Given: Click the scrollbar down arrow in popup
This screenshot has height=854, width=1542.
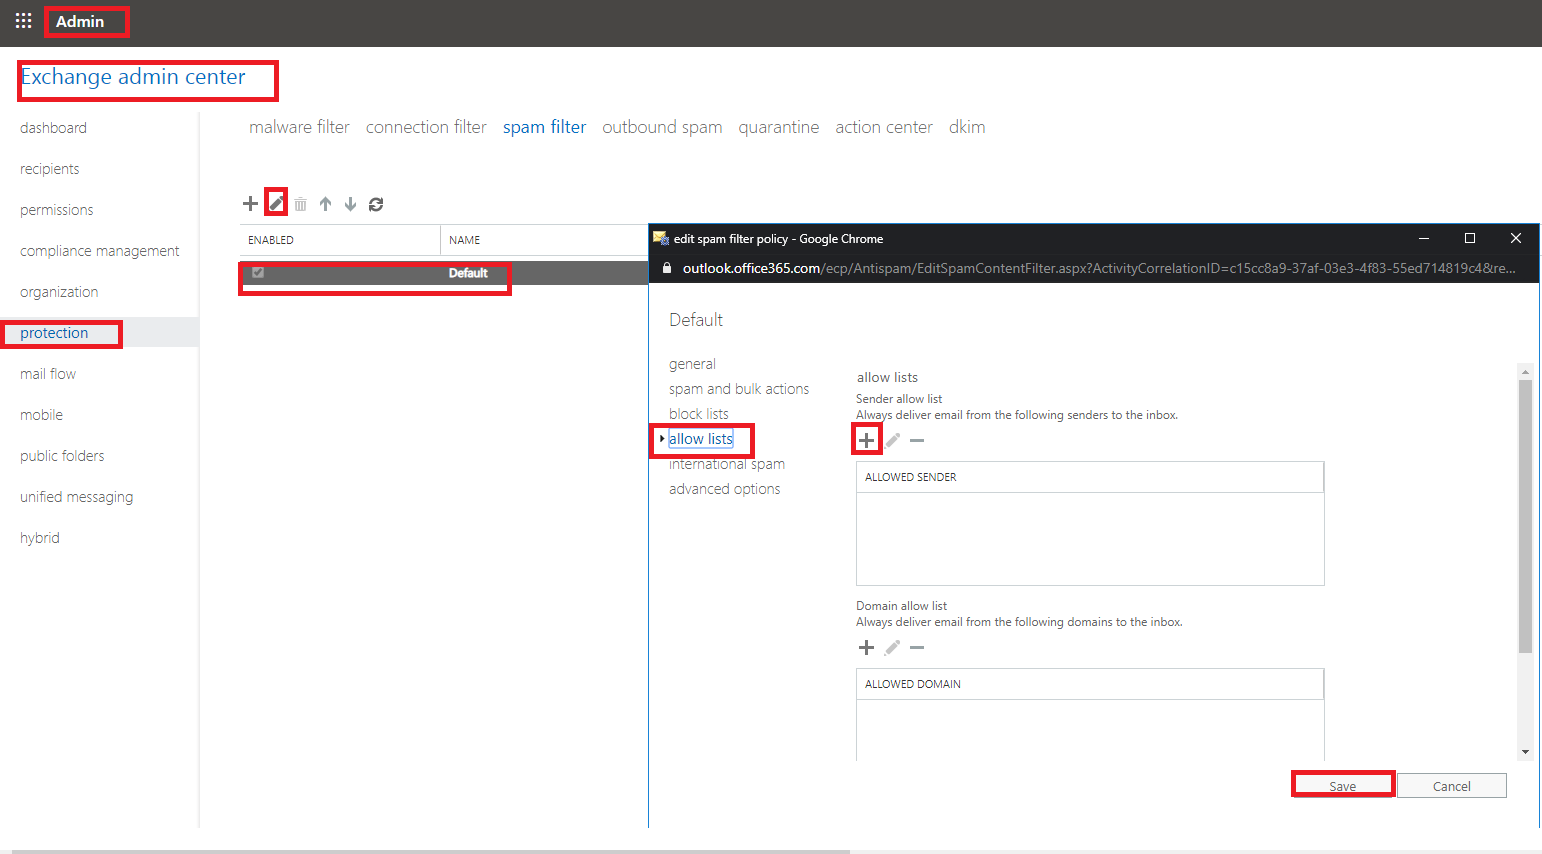Looking at the screenshot, I should [1525, 752].
